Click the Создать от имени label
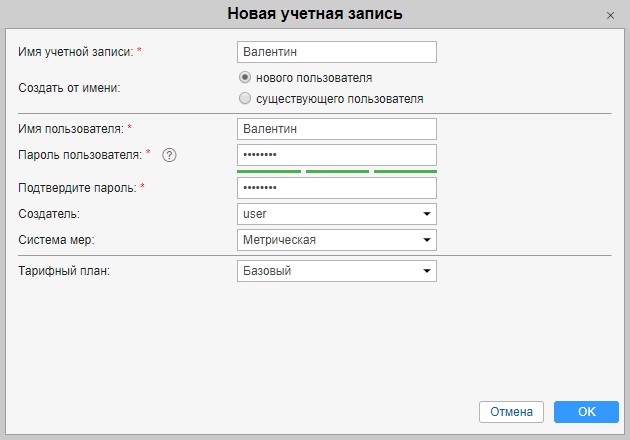Screen dimensions: 630x440 click(67, 87)
